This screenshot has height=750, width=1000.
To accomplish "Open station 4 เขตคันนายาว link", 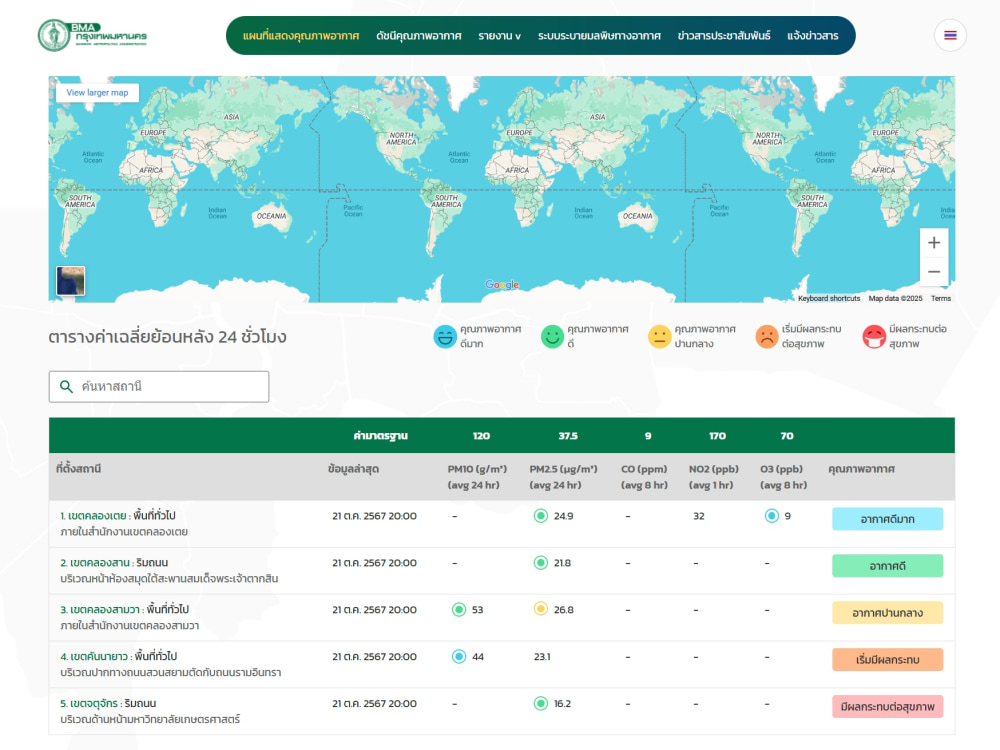I will pos(94,656).
